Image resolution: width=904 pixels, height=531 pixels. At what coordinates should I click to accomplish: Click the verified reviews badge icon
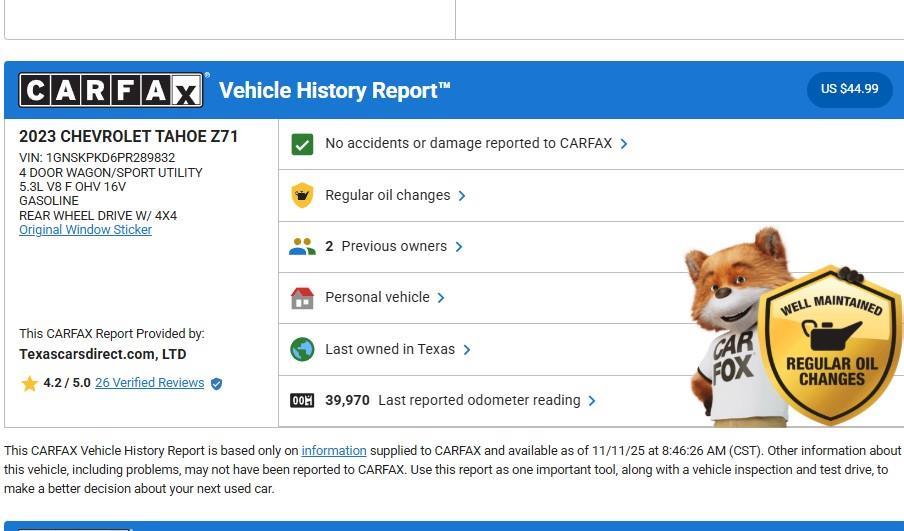click(216, 383)
